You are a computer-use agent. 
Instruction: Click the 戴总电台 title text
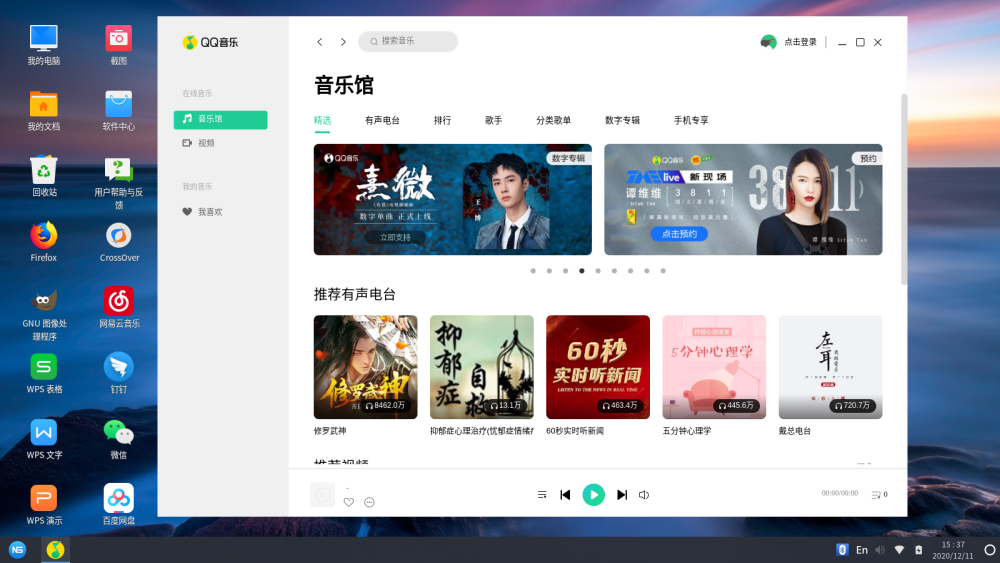[x=795, y=431]
